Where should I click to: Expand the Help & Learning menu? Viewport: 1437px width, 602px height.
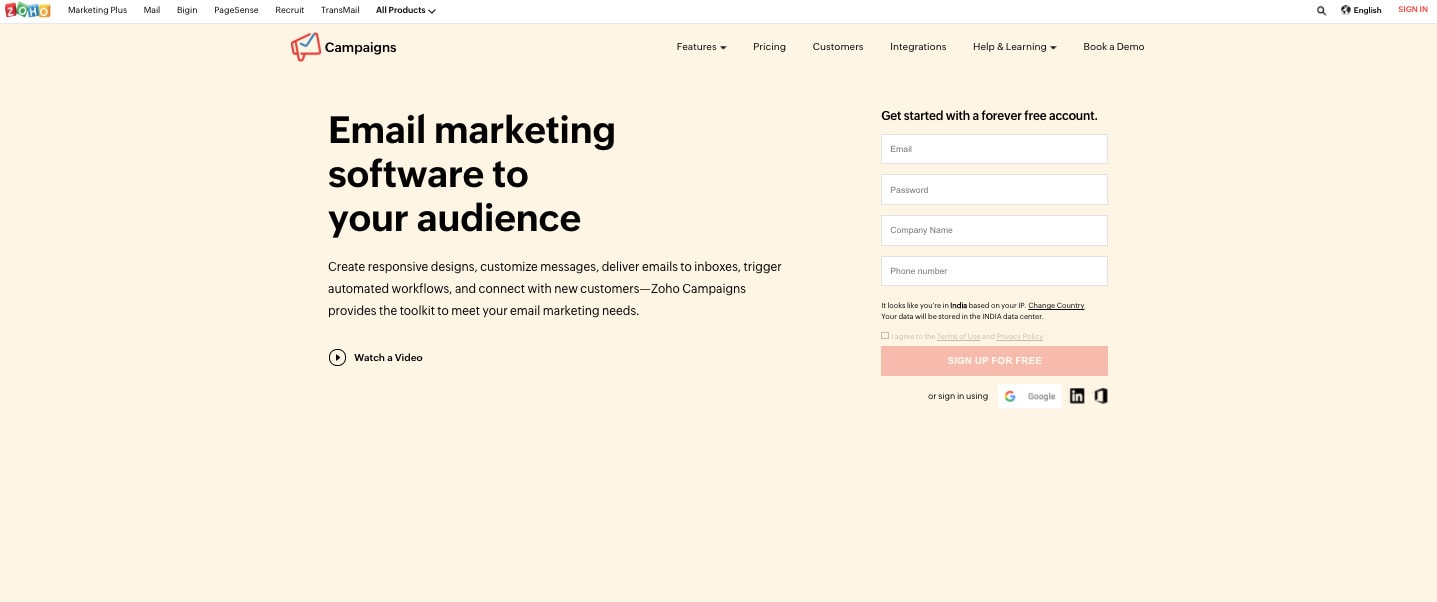pyautogui.click(x=1014, y=47)
